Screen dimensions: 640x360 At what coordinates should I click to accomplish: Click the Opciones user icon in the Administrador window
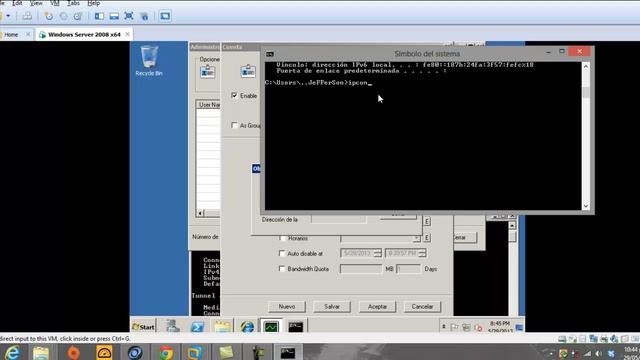coord(208,71)
